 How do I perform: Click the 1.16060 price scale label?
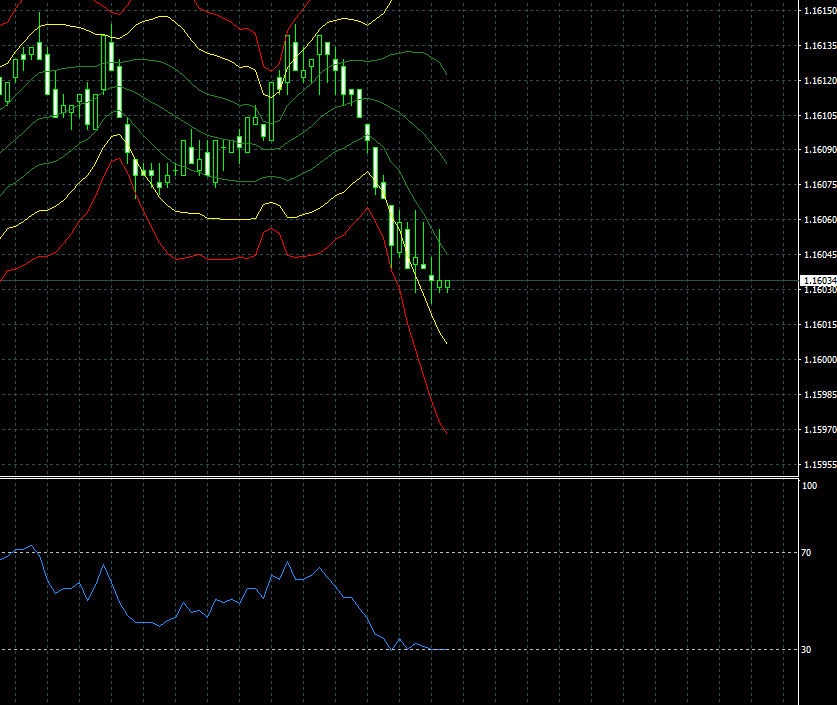pyautogui.click(x=820, y=220)
